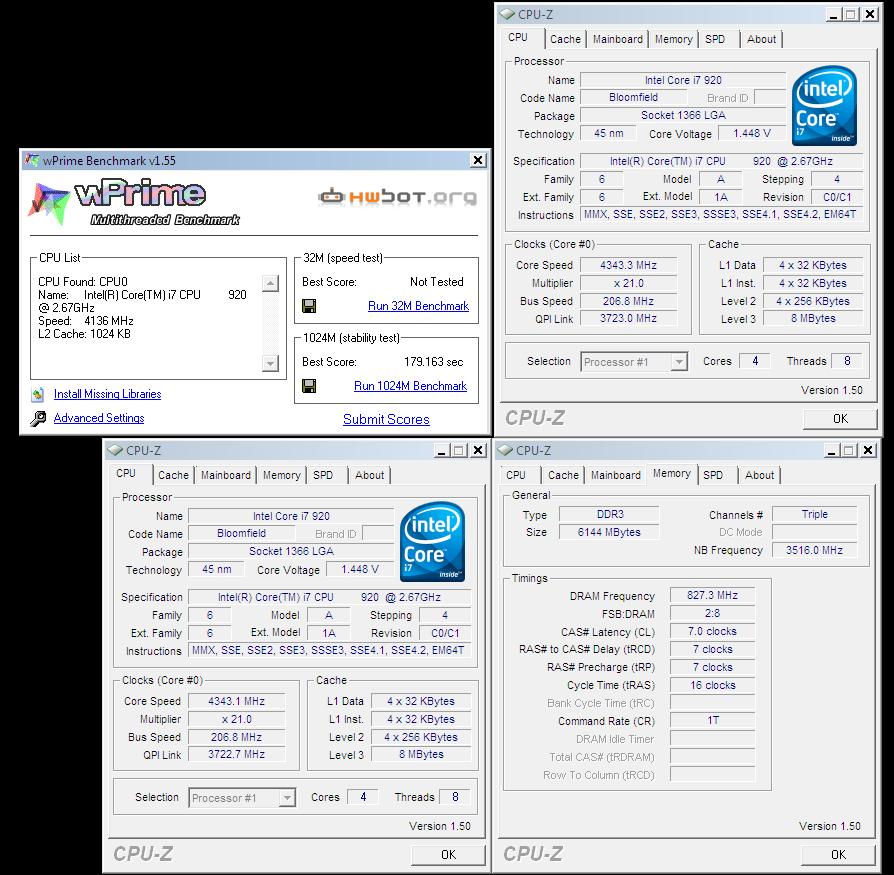Image resolution: width=894 pixels, height=875 pixels.
Task: Open the Processor #1 dropdown in the bottom-left CPU-Z
Action: pyautogui.click(x=287, y=798)
